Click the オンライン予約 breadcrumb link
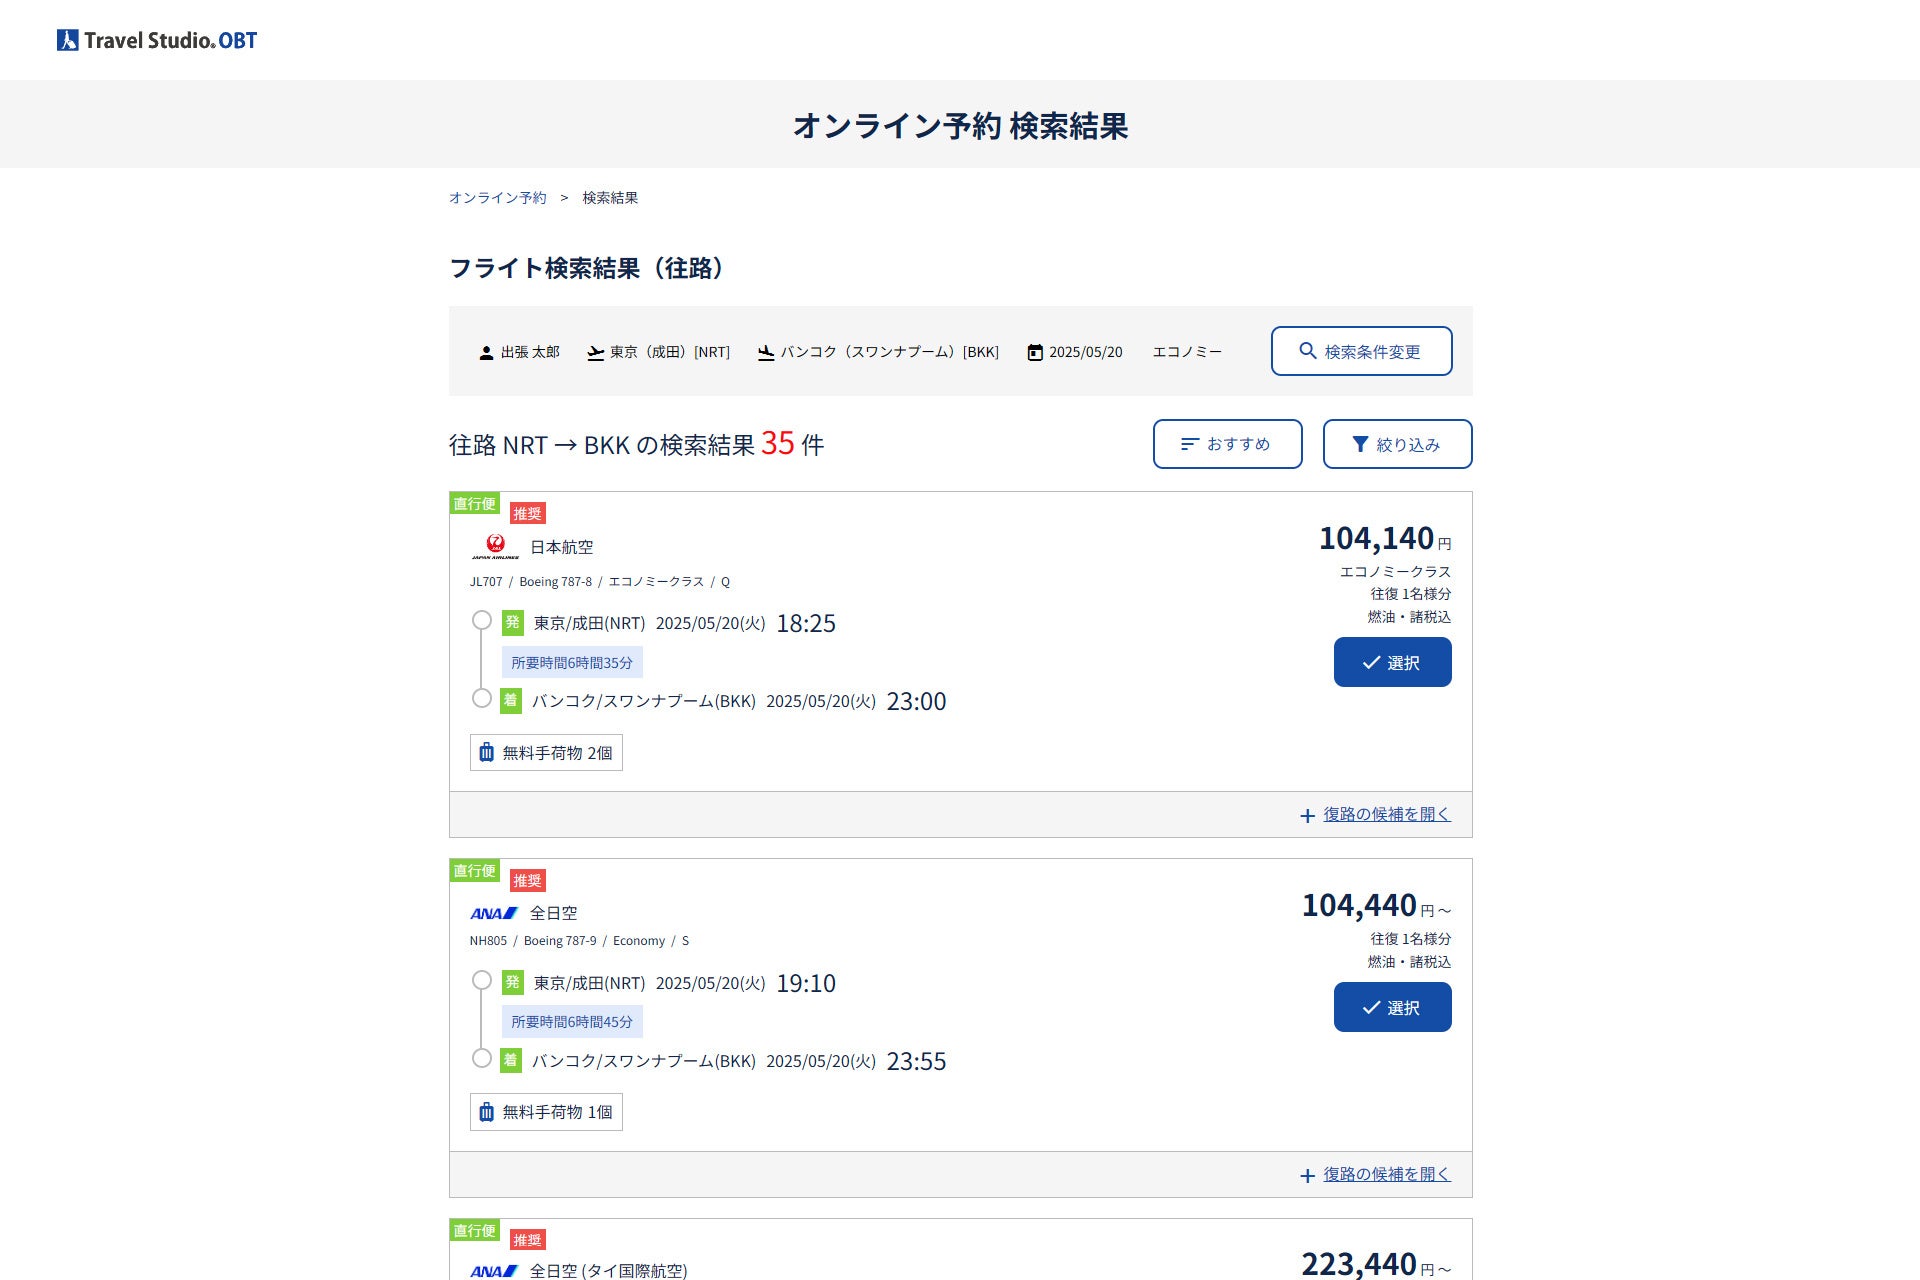The width and height of the screenshot is (1920, 1280). tap(497, 198)
